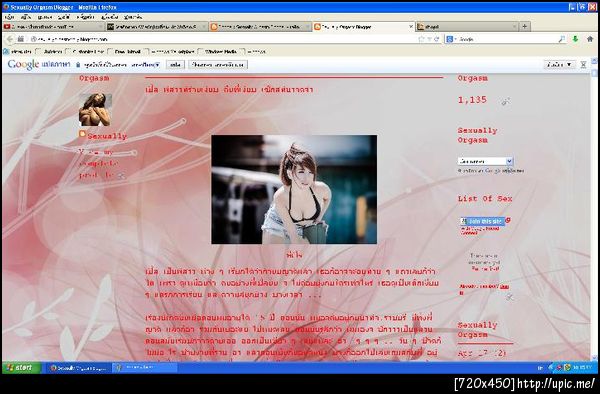Screen dimensions: 600x394
Task: Open the Free Hotmail bookmark
Action: pos(125,51)
